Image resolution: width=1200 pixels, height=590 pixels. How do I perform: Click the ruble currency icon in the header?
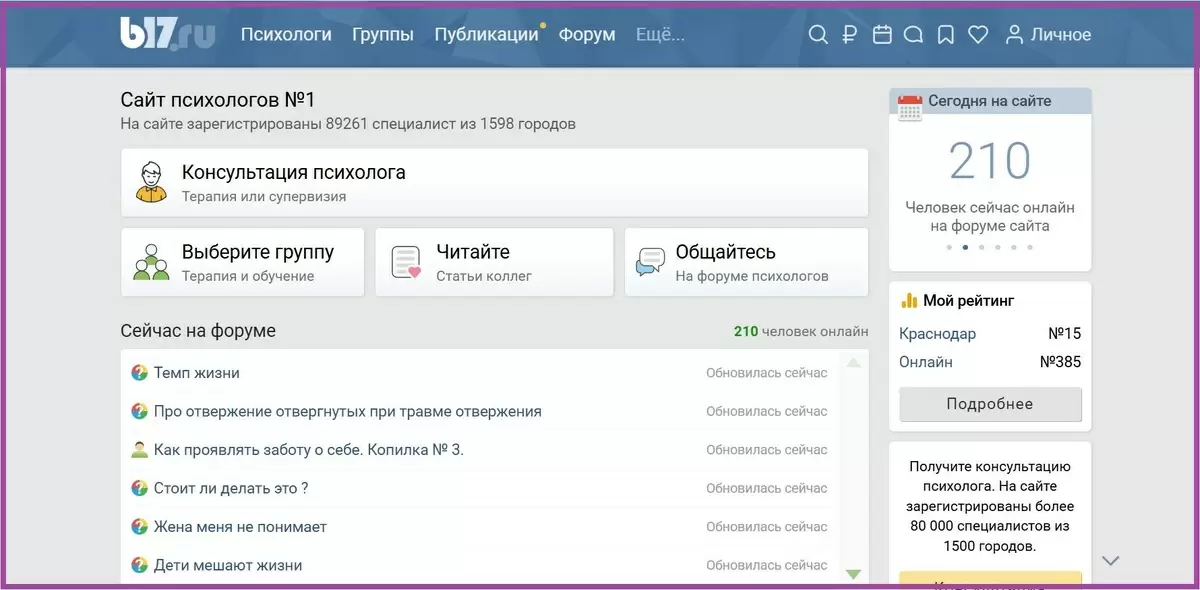849,34
